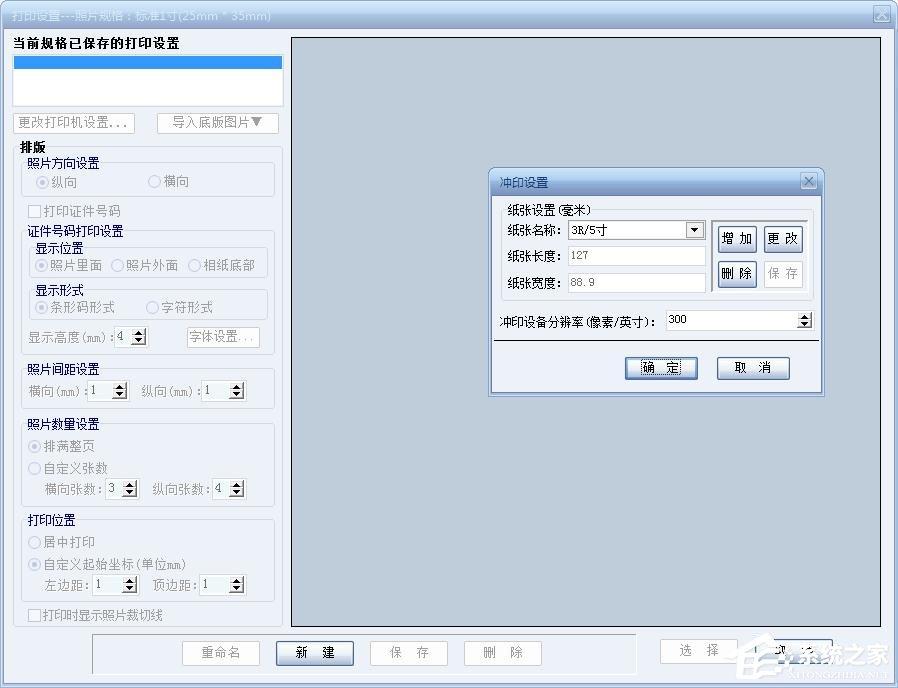Enable the 打印证件号码 checkbox
The width and height of the screenshot is (898, 688).
pos(34,211)
